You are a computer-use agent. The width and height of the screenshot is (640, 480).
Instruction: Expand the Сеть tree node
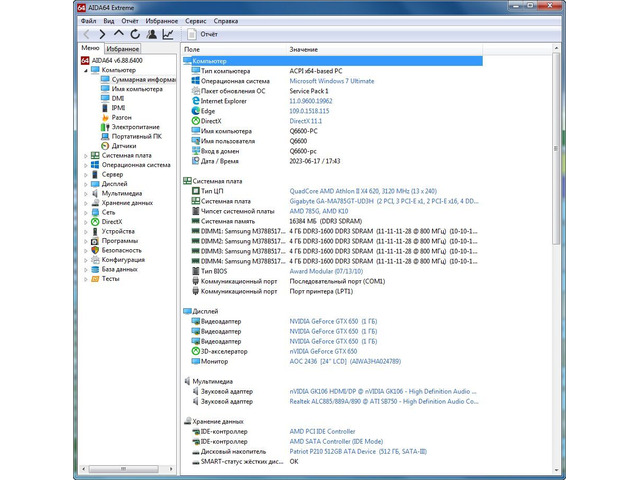point(86,212)
